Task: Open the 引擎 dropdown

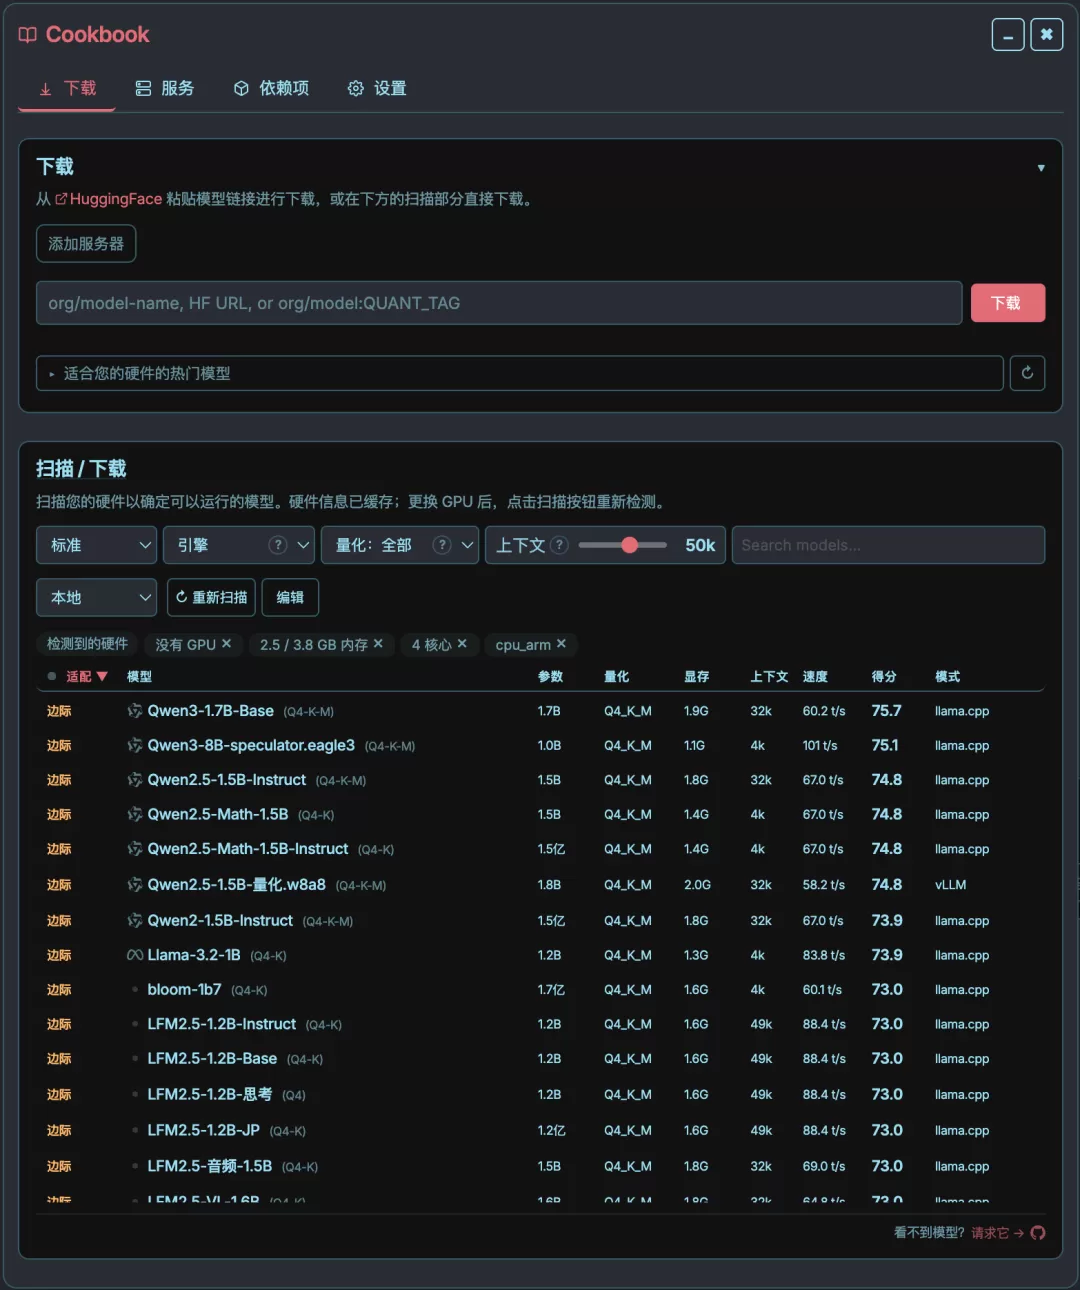Action: 238,545
